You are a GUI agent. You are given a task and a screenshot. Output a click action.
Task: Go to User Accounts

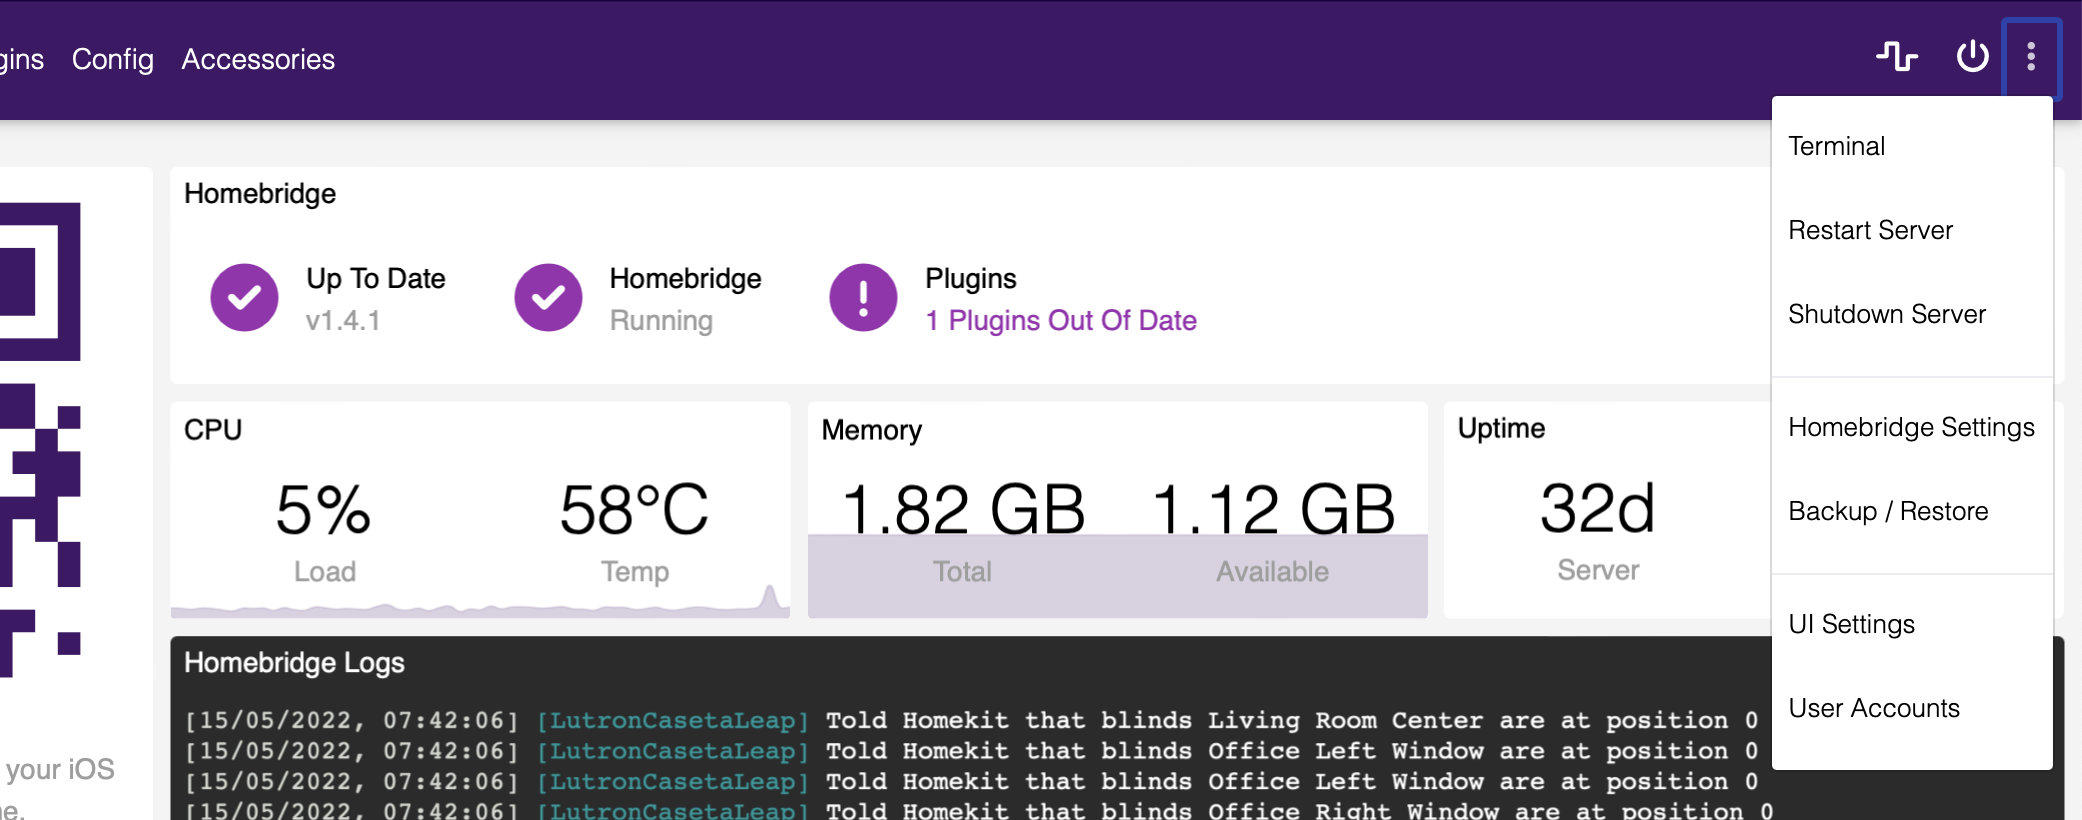[x=1873, y=708]
